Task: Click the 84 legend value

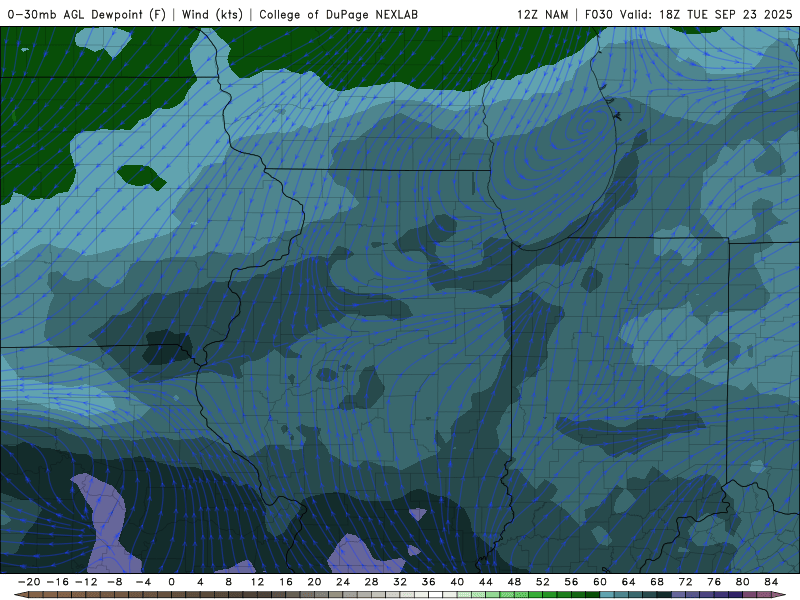Action: tap(771, 582)
